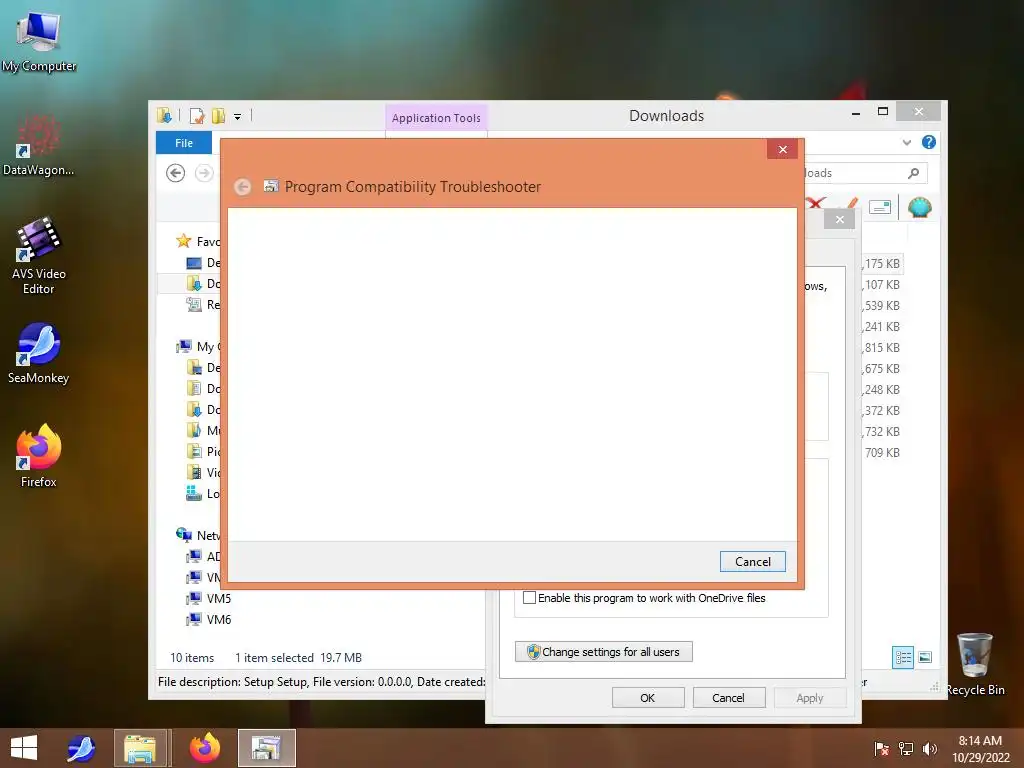Select Music item in navigation pane
Image resolution: width=1024 pixels, height=768 pixels.
(203, 430)
